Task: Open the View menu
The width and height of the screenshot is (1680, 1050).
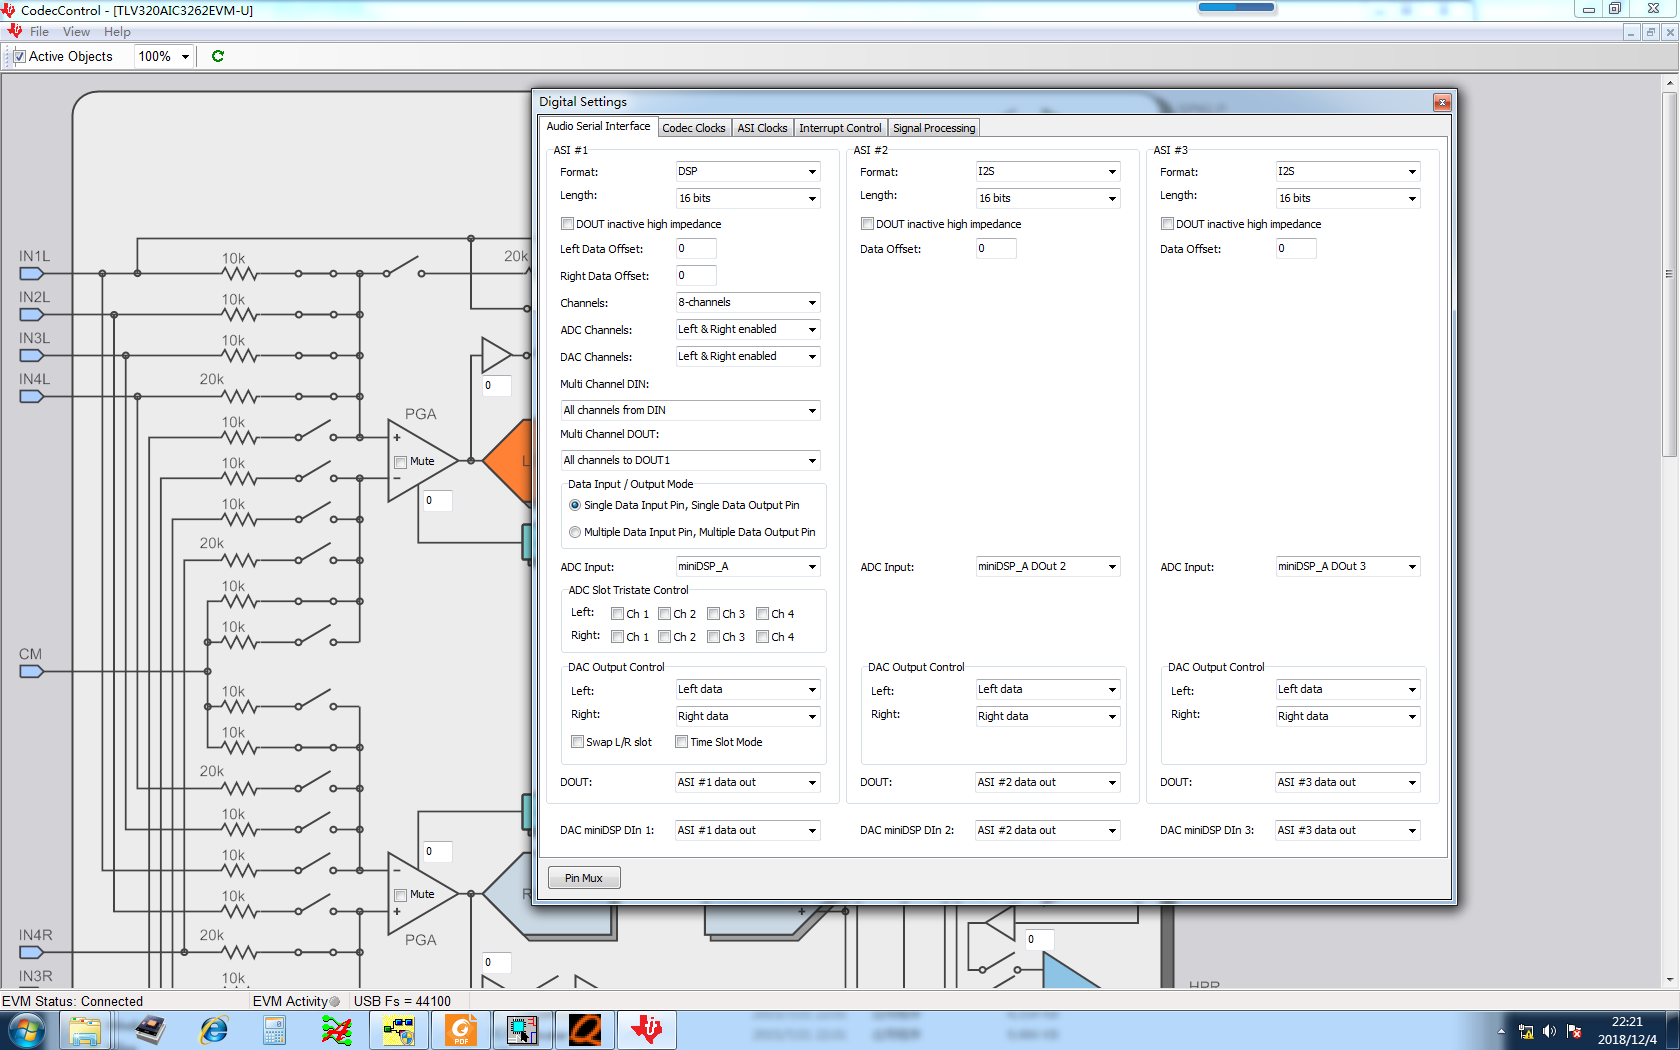Action: coord(76,32)
